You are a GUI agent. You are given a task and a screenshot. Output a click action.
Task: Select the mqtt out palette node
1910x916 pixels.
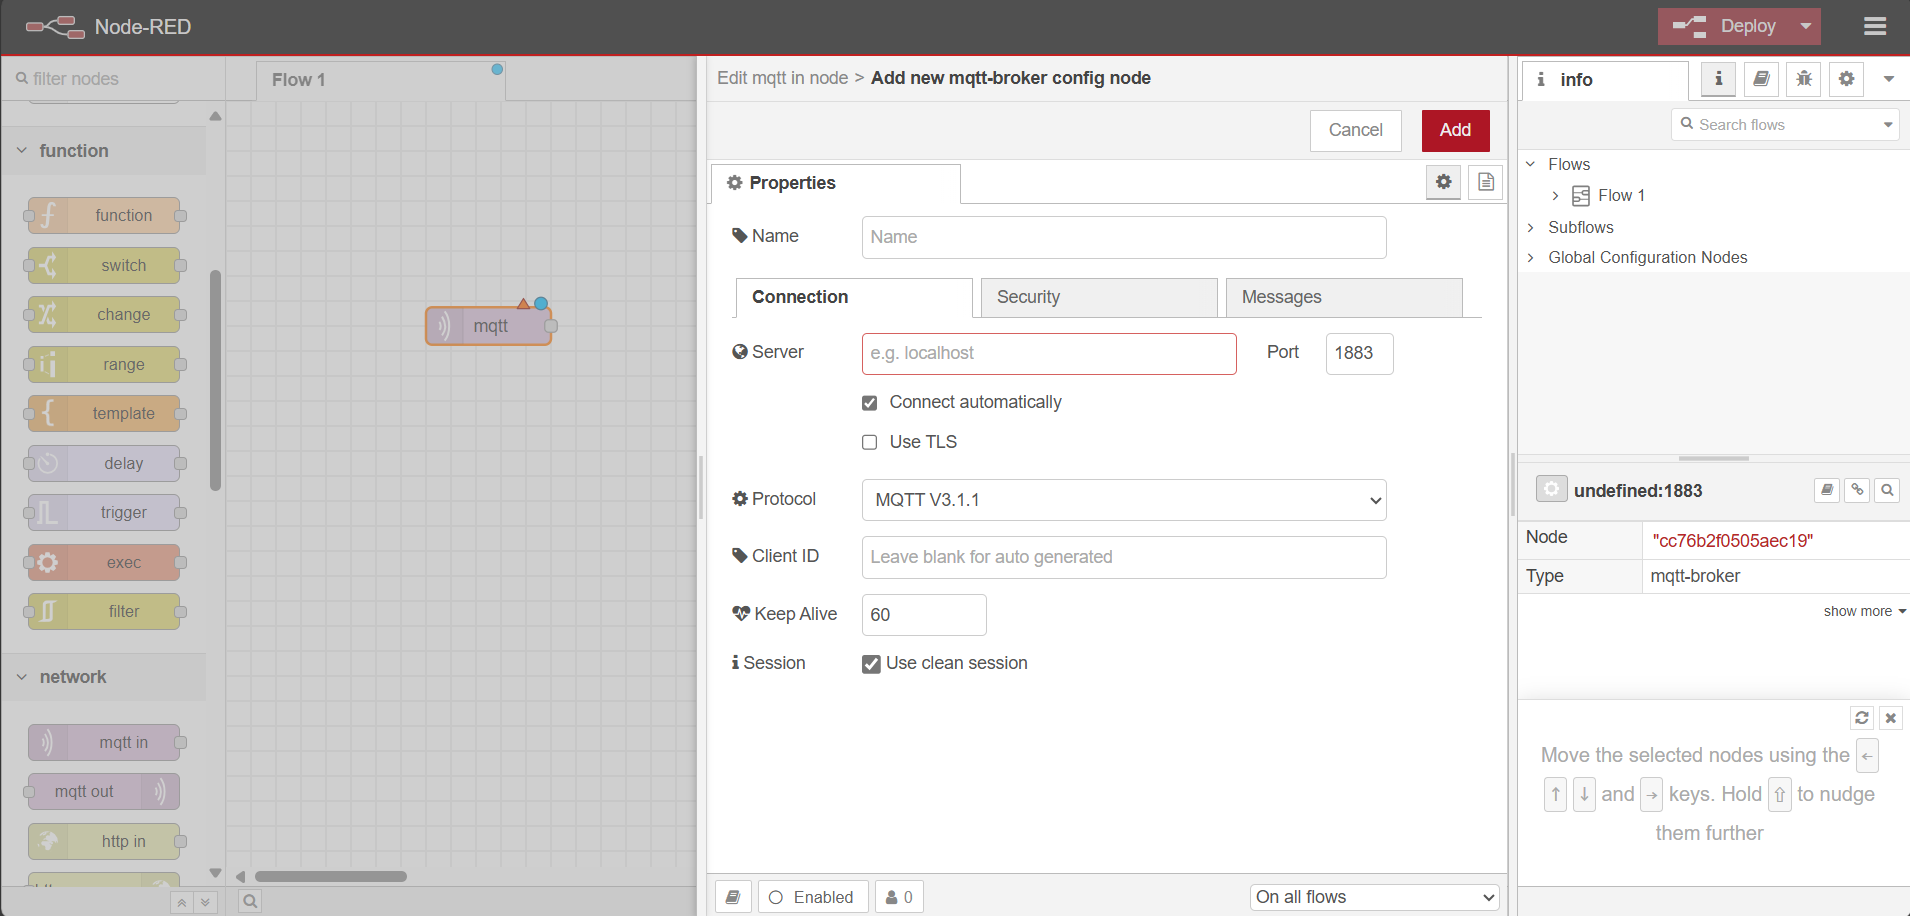(104, 791)
